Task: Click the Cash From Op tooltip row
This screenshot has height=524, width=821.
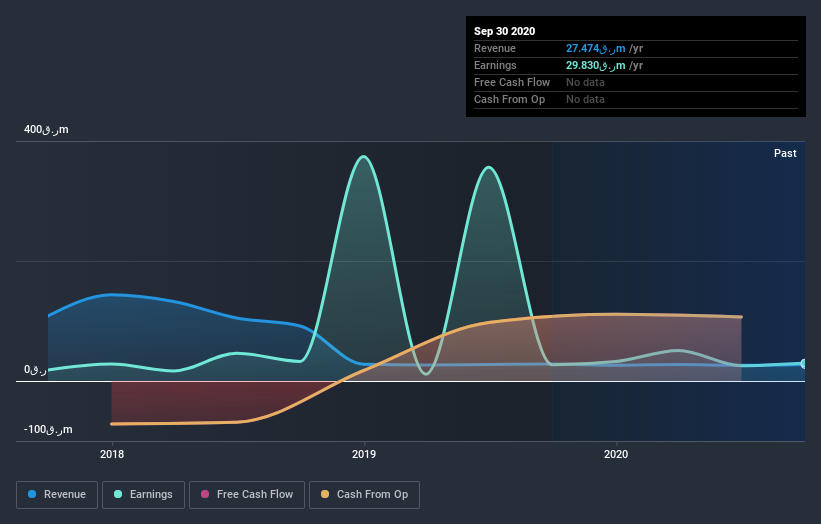Action: 636,99
